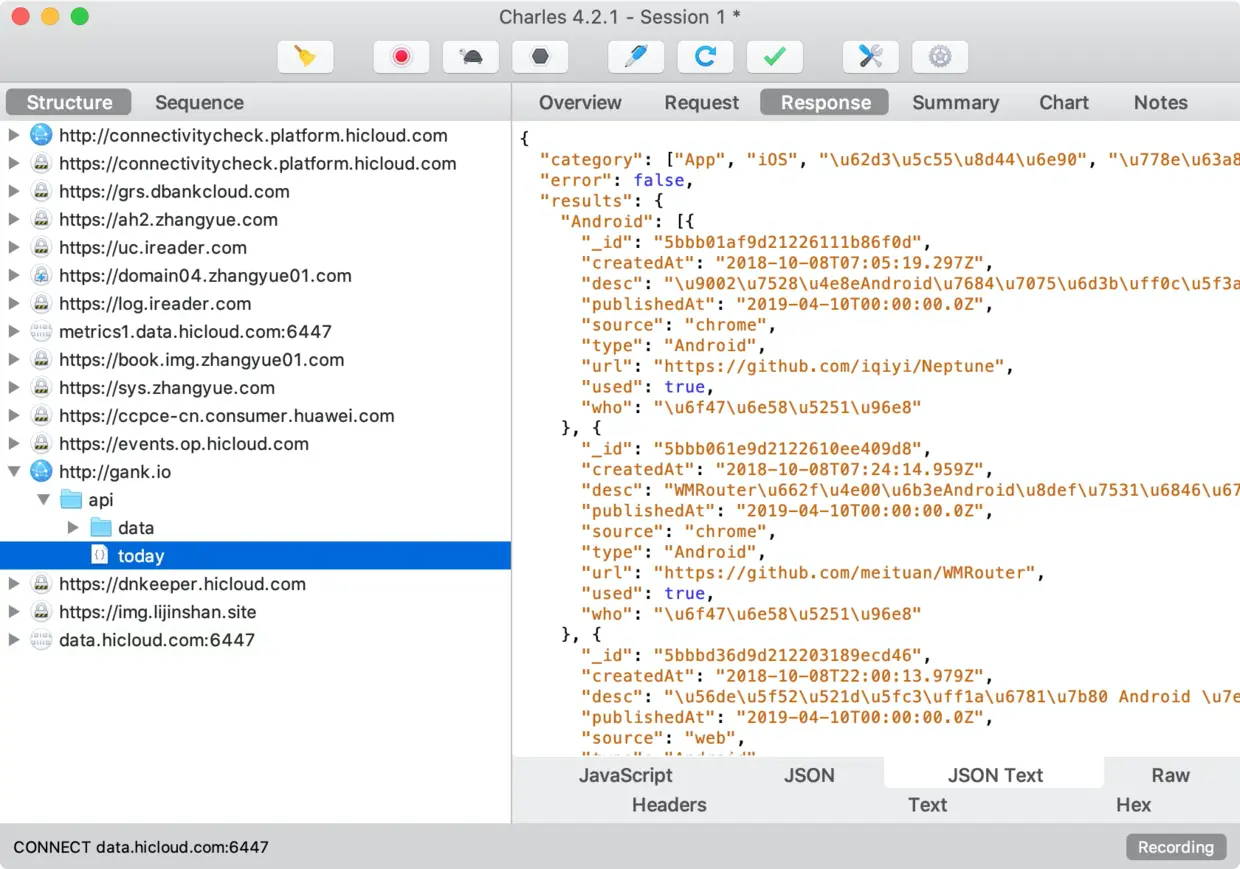Click lock icon of https://book.img.zhangyue01.com
Viewport: 1240px width, 869px height.
[41, 359]
